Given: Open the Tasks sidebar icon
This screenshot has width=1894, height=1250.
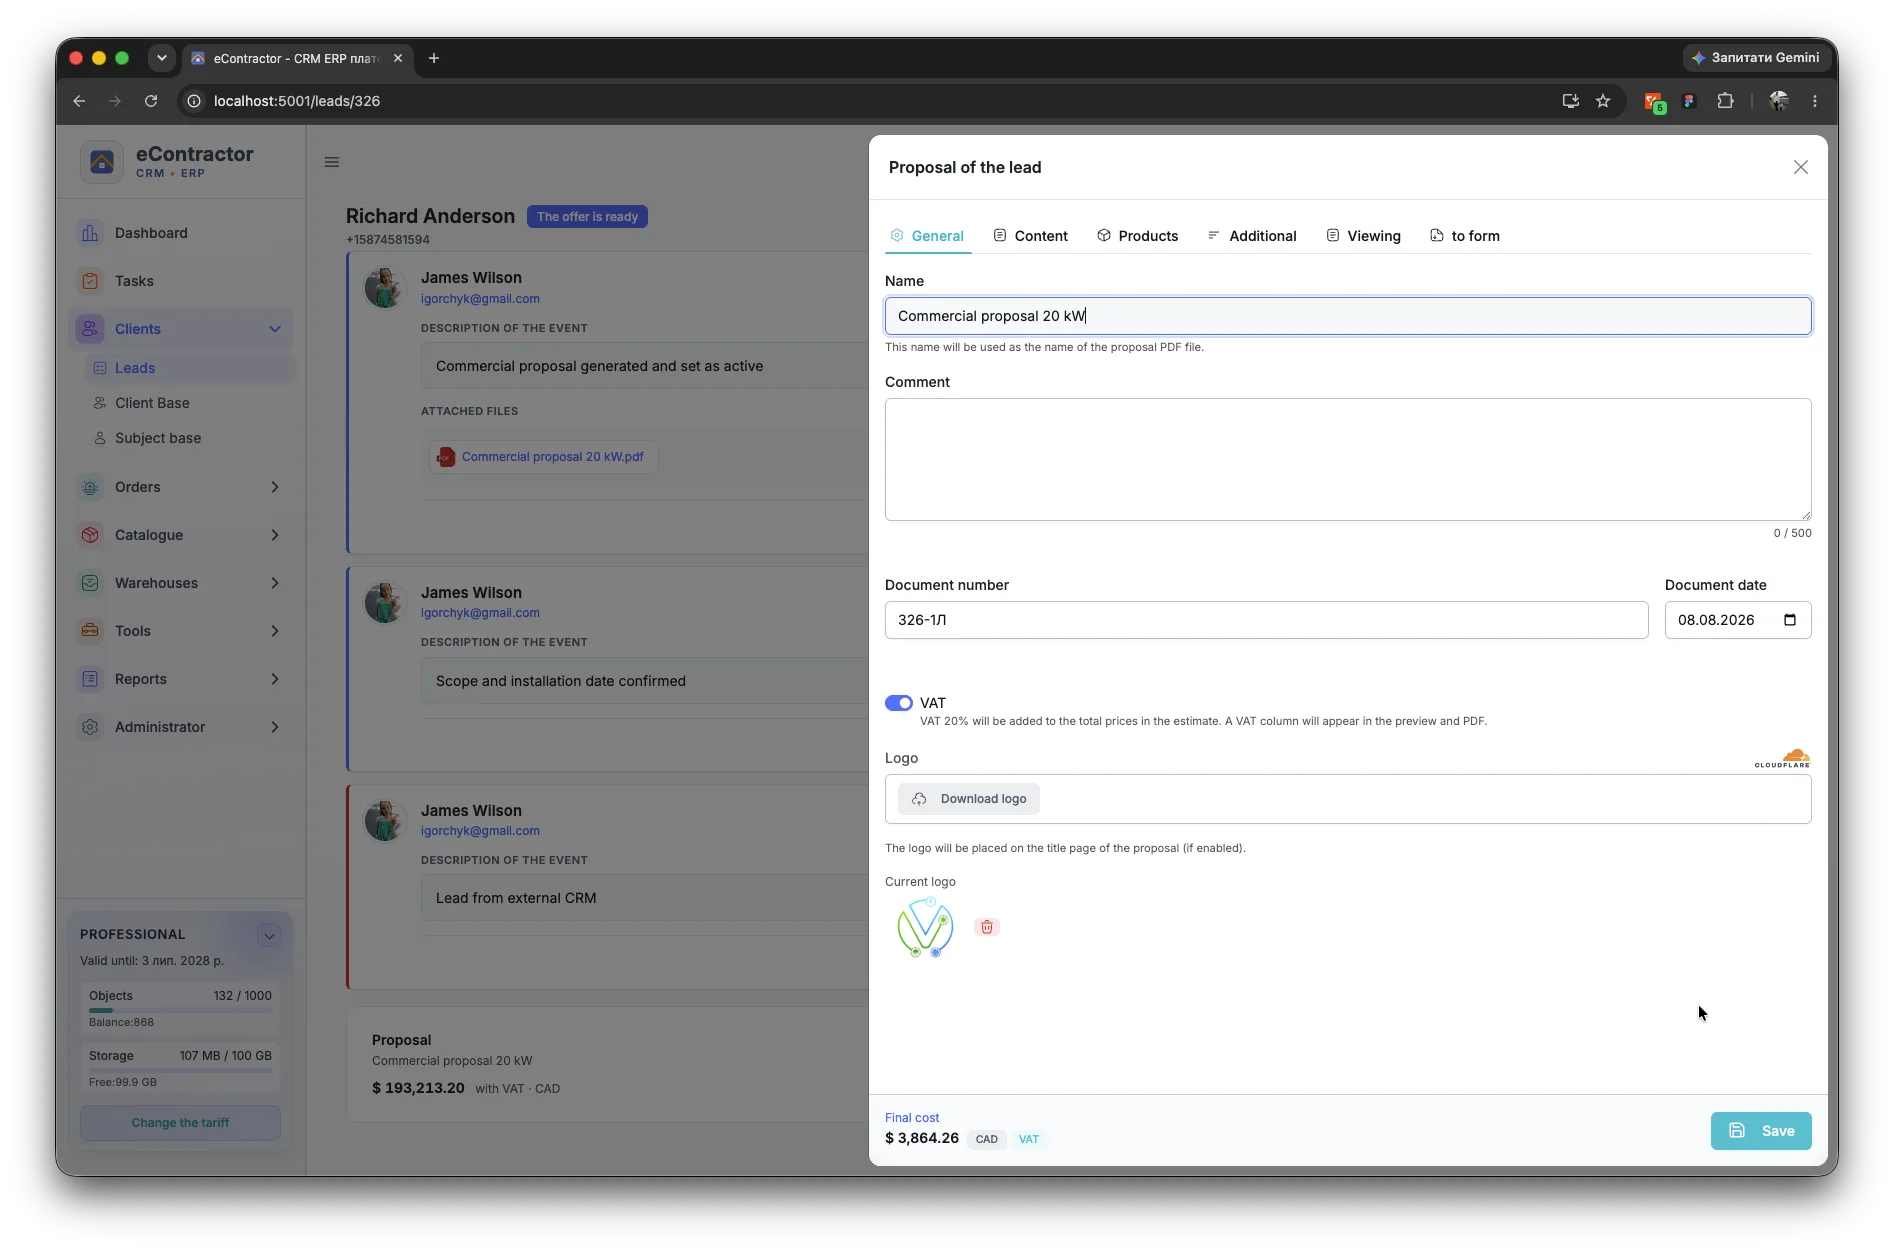Looking at the screenshot, I should 90,281.
